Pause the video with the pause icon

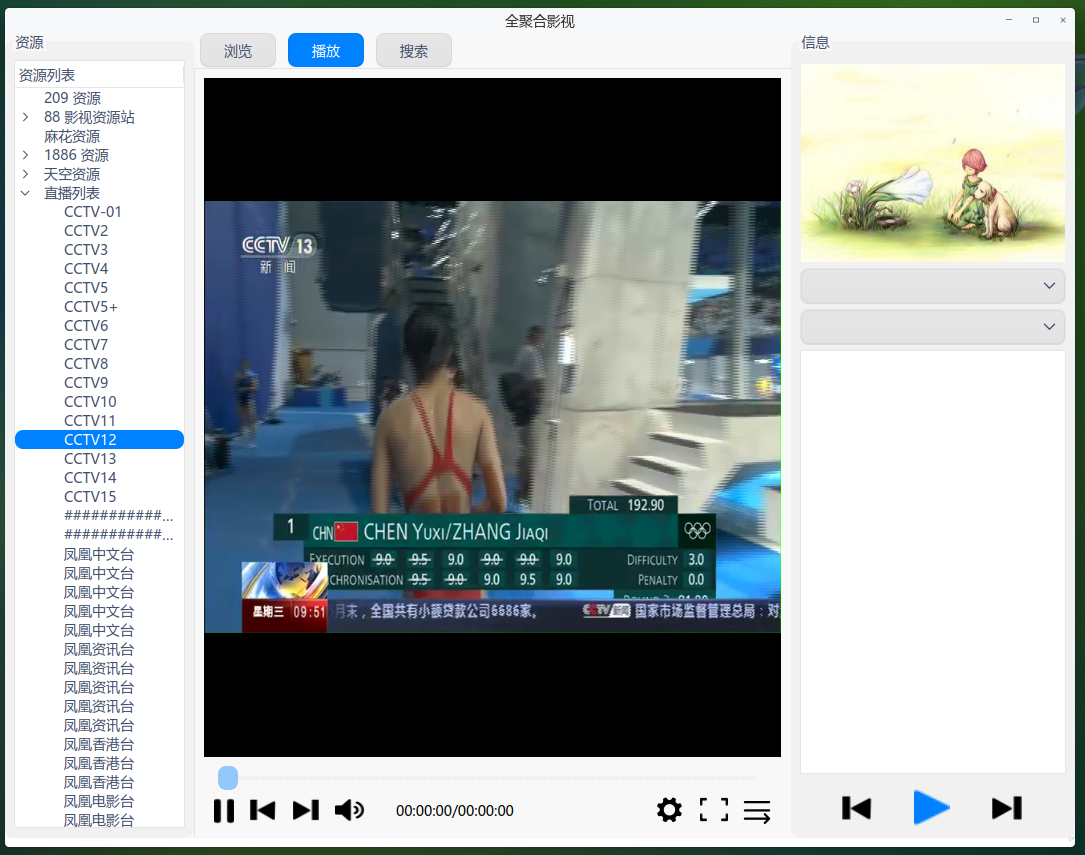point(224,810)
